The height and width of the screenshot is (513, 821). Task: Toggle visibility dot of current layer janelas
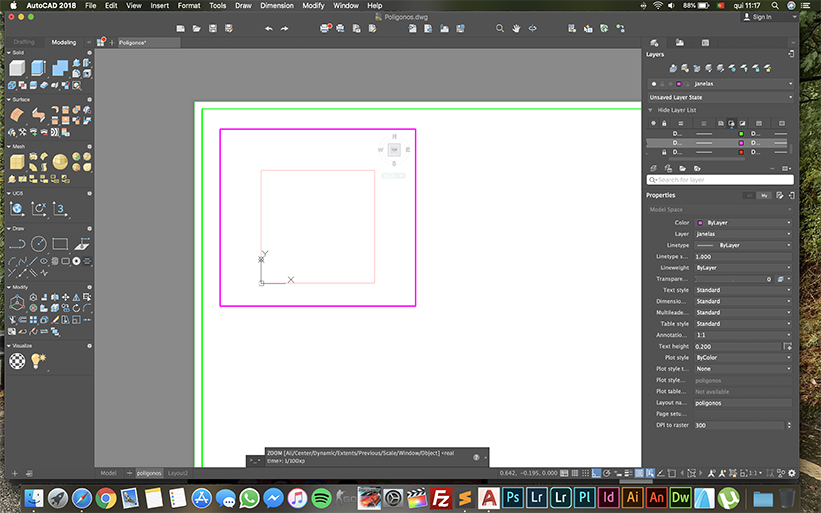pos(653,84)
